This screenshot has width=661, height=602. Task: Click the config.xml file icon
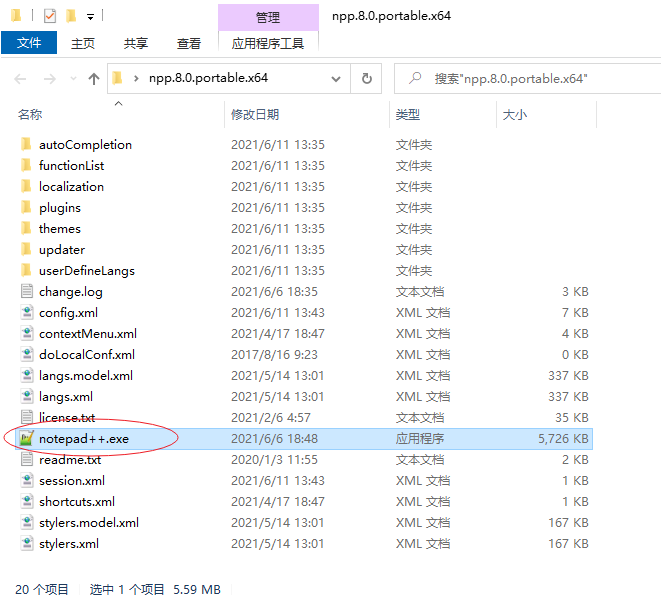point(27,313)
